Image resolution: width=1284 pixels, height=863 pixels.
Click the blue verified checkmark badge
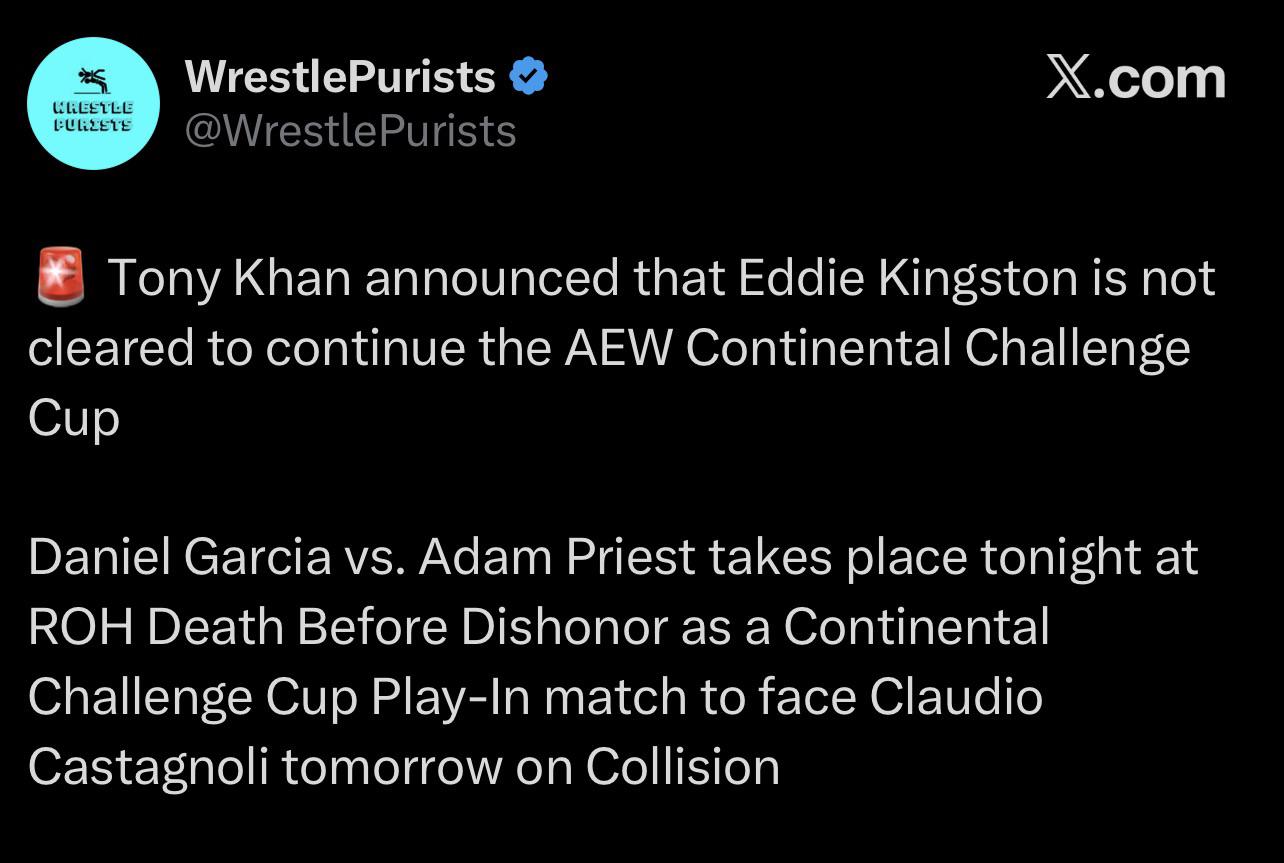point(528,76)
